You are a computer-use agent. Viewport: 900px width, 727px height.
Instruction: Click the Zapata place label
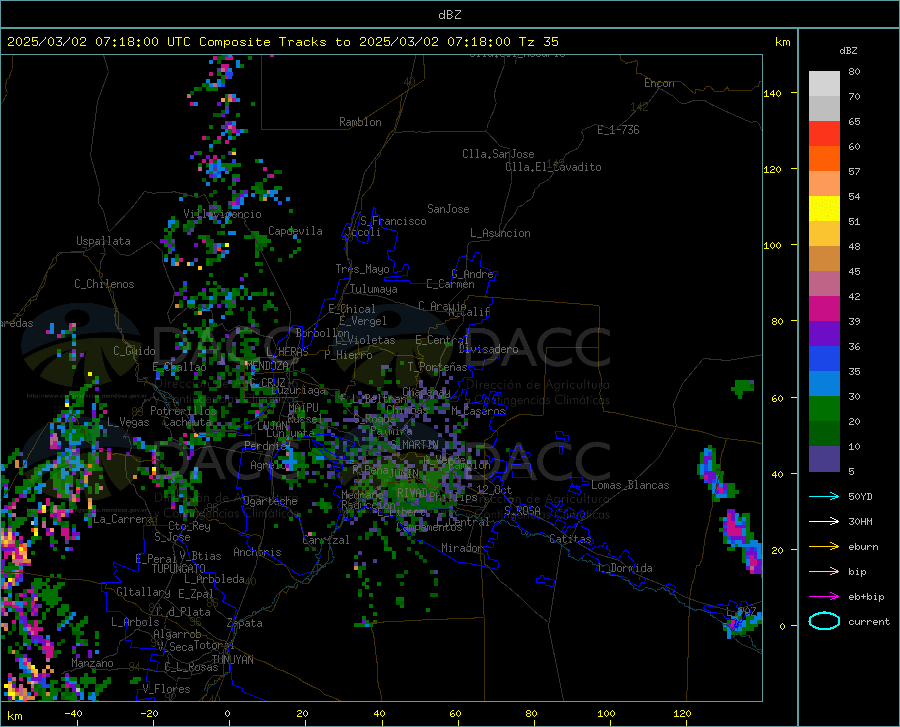point(245,623)
